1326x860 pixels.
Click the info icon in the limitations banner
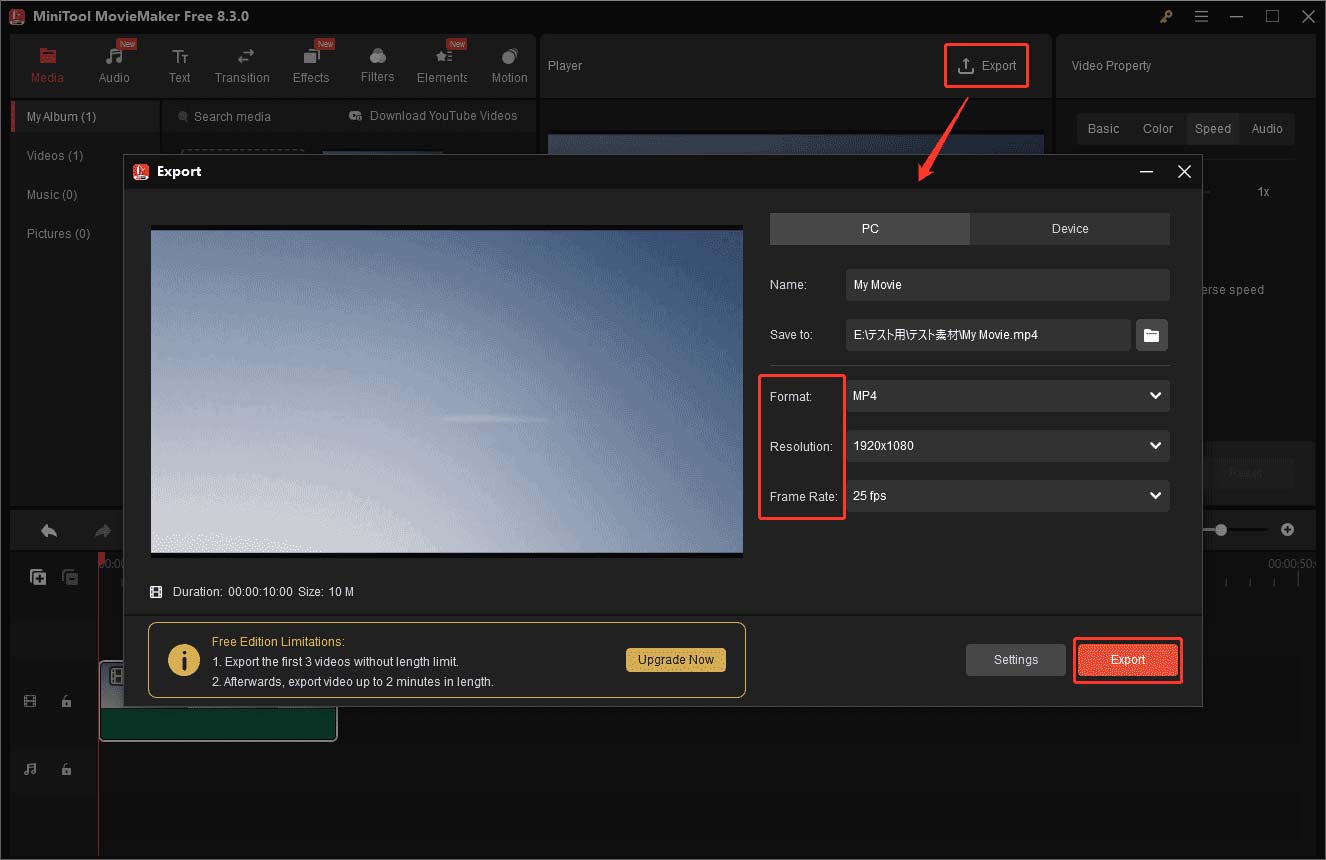point(184,660)
